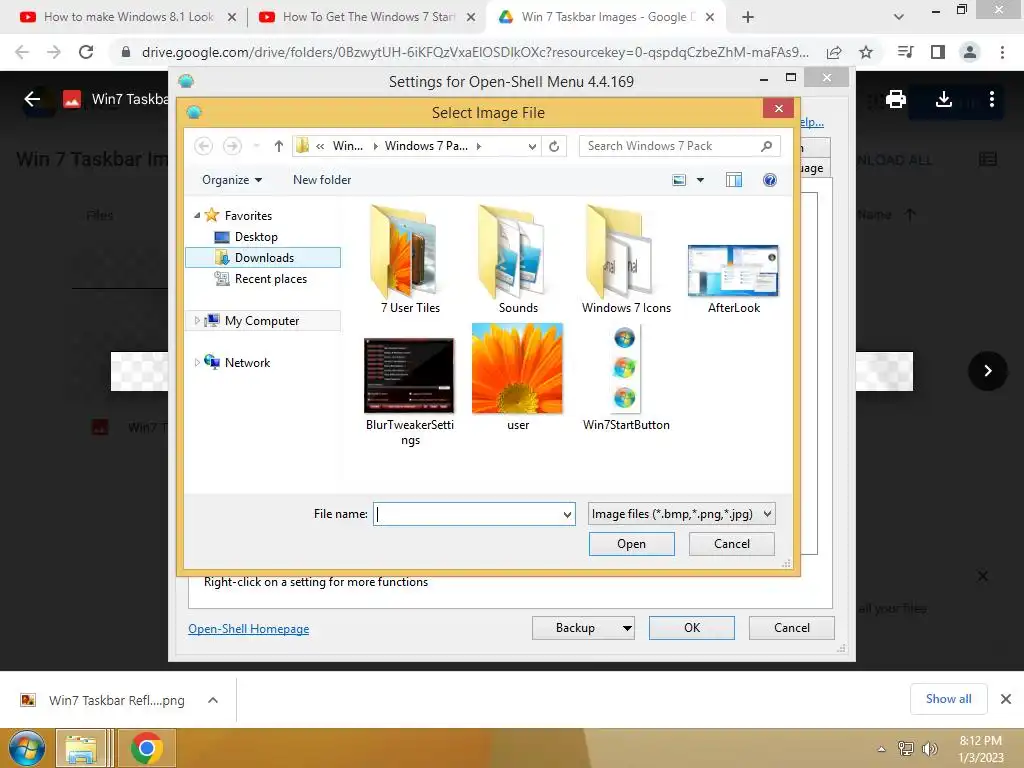Select the Win7StartButton image
The width and height of the screenshot is (1024, 768).
[626, 377]
